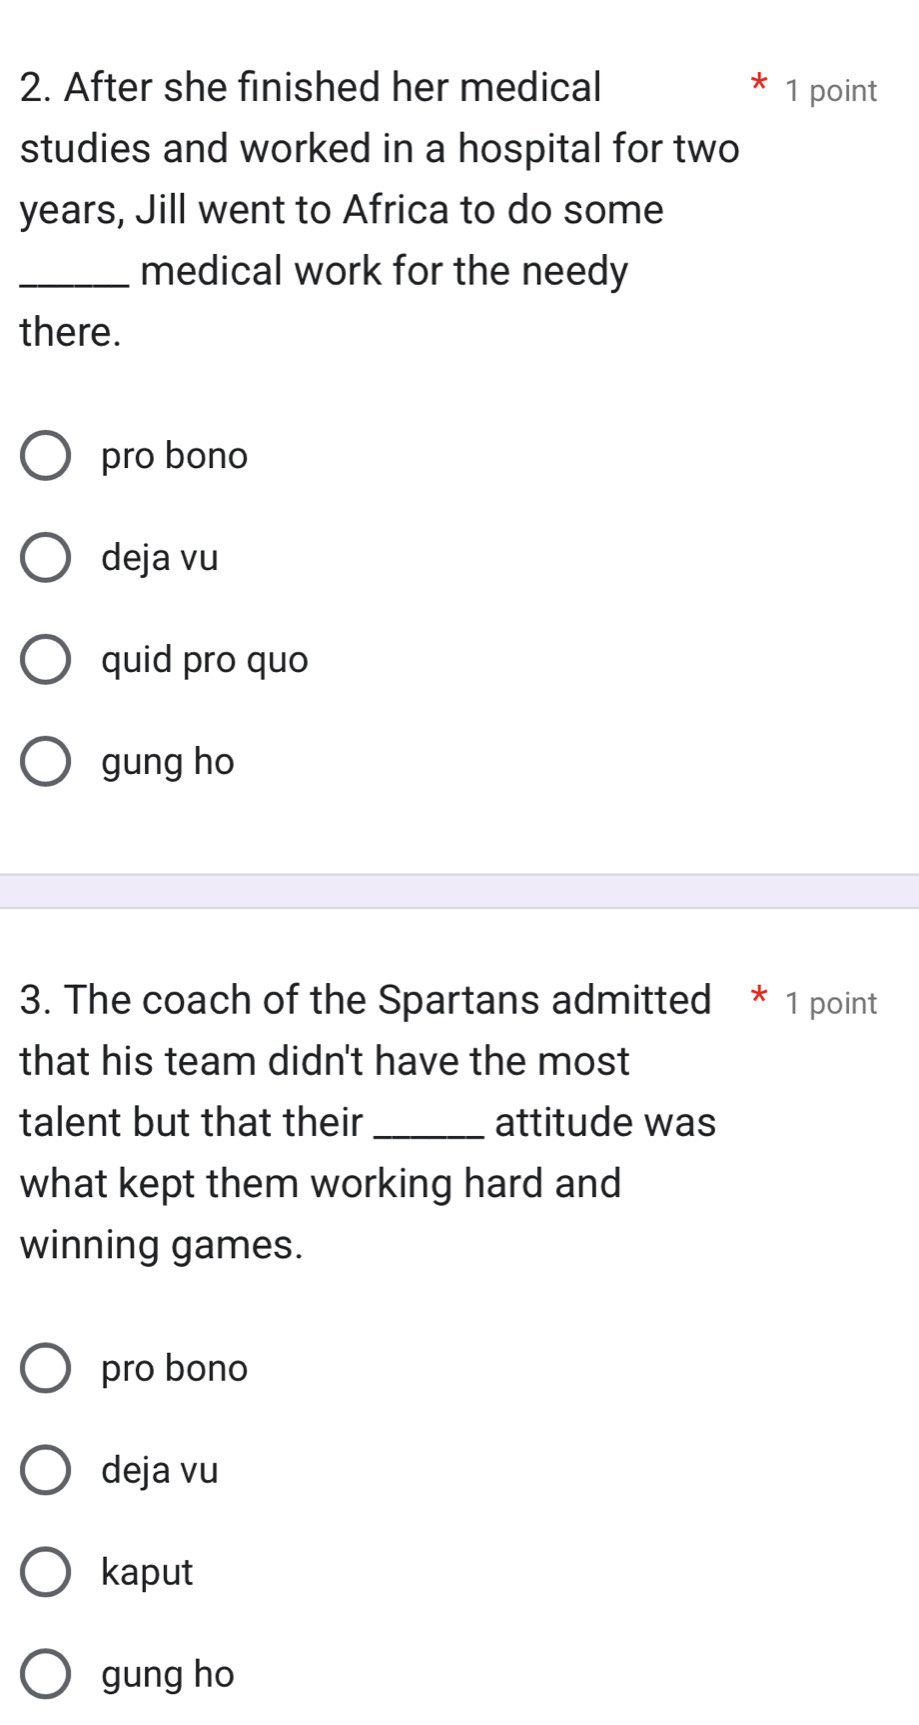The image size is (919, 1725).
Task: Pick 'gung ho' radio for question 3
Action: (x=46, y=1674)
